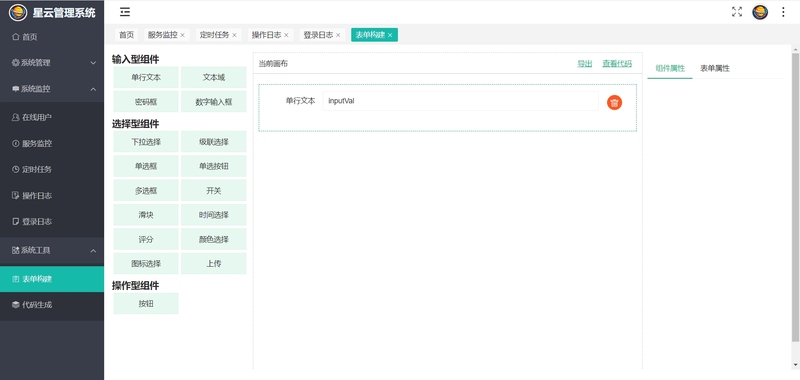This screenshot has width=800, height=380.
Task: Click the inputVal text field
Action: click(x=461, y=101)
